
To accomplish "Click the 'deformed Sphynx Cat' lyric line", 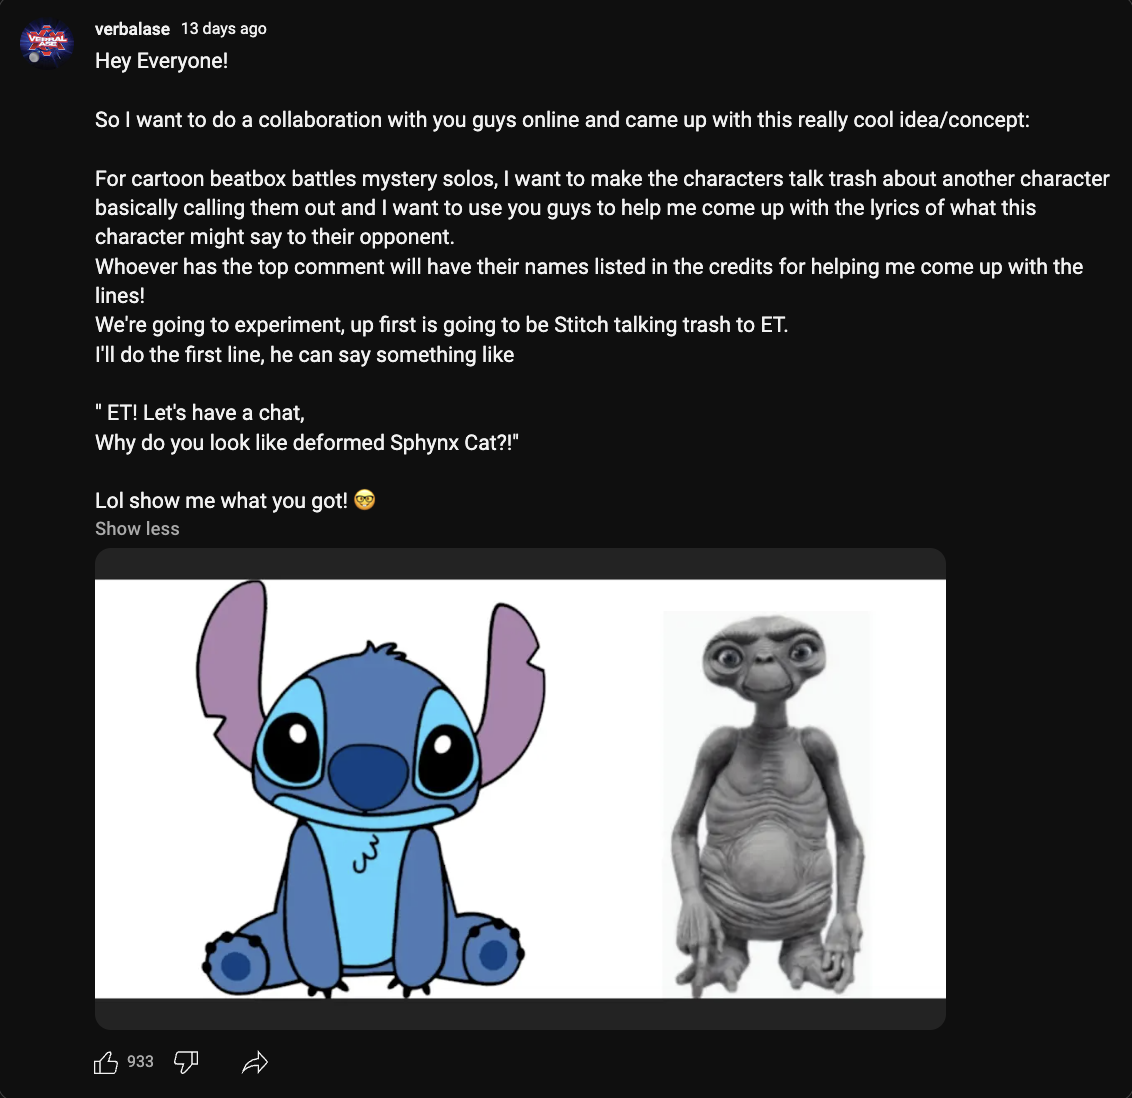I will [x=307, y=442].
